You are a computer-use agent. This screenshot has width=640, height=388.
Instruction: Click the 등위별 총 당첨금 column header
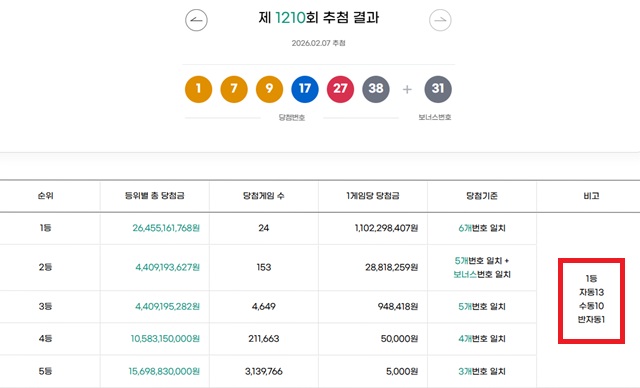pos(155,196)
